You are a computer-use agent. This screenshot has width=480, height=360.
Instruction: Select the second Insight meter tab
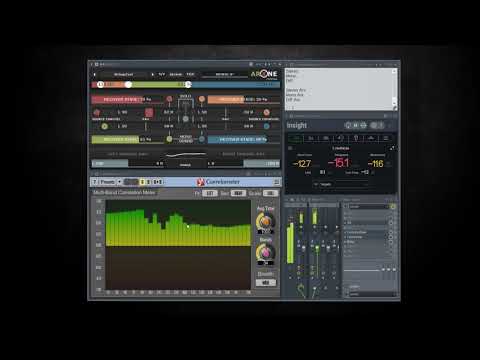[311, 138]
